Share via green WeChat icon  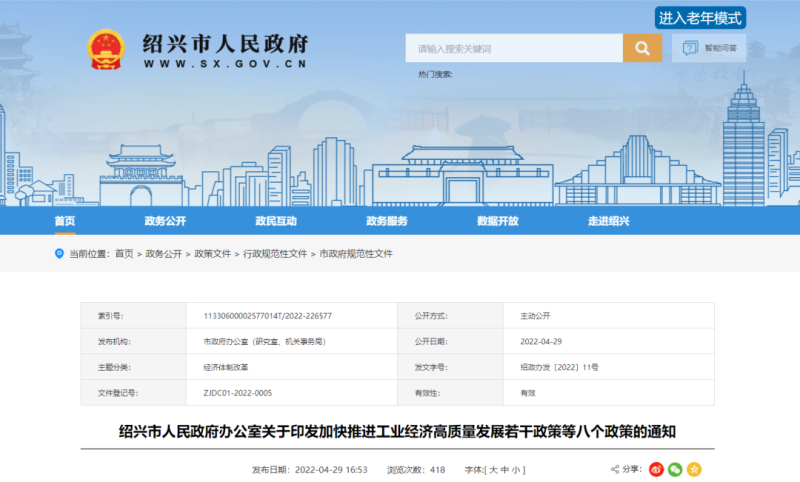click(675, 469)
